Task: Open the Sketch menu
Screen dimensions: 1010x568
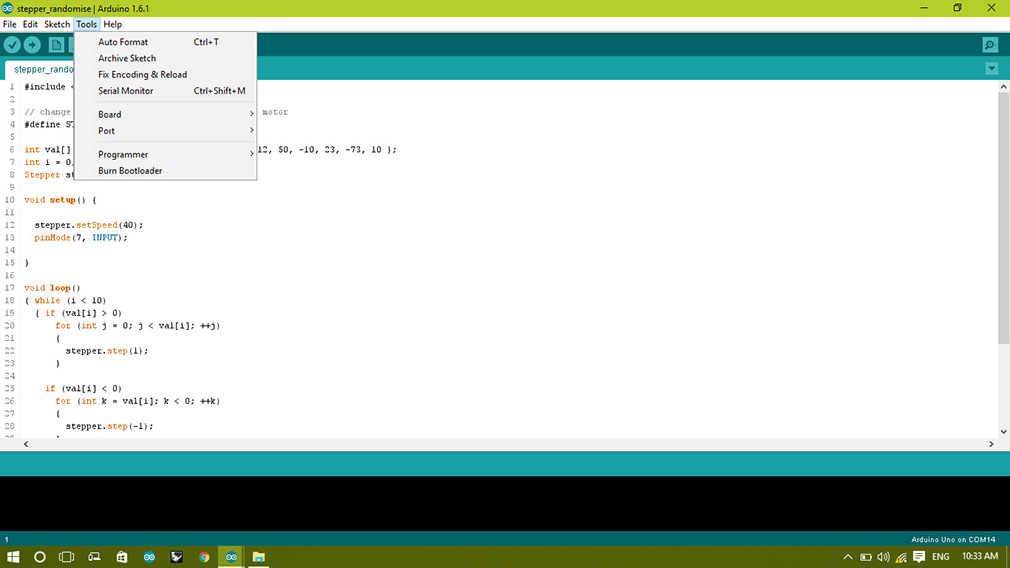Action: pos(57,24)
